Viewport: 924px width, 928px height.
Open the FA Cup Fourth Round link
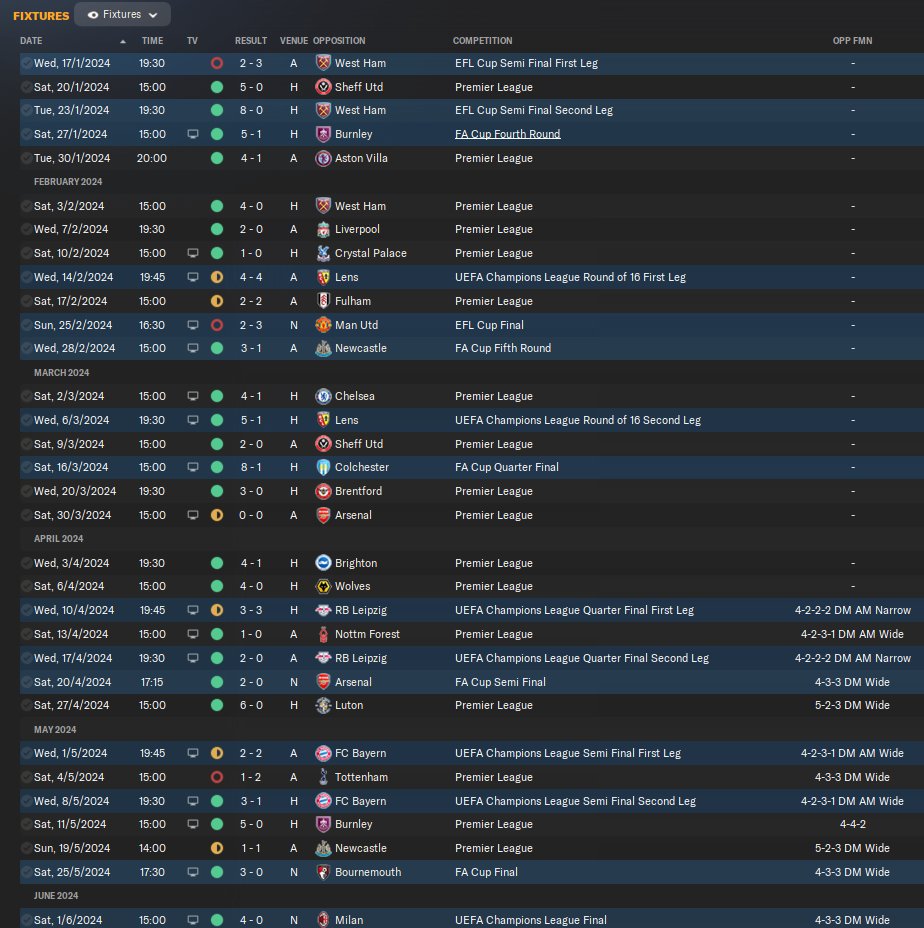click(507, 134)
